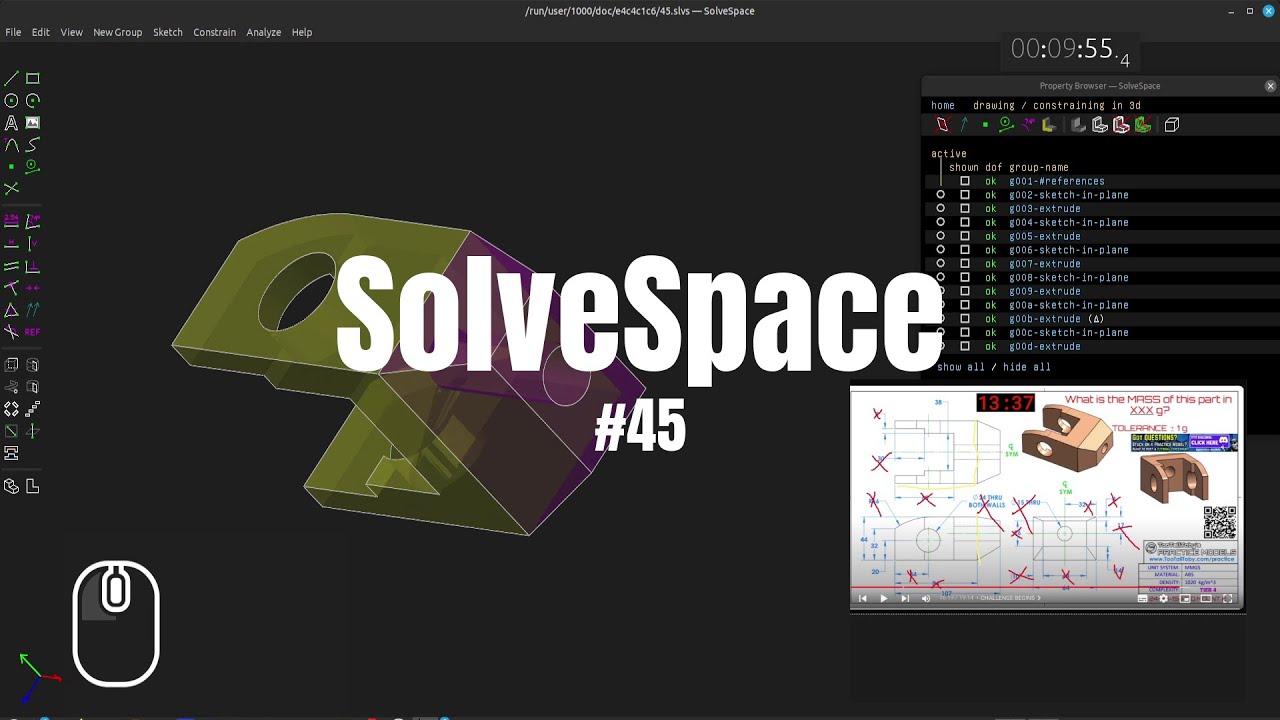The image size is (1280, 720).
Task: Apply distance or diameter constraint
Action: [x=11, y=222]
